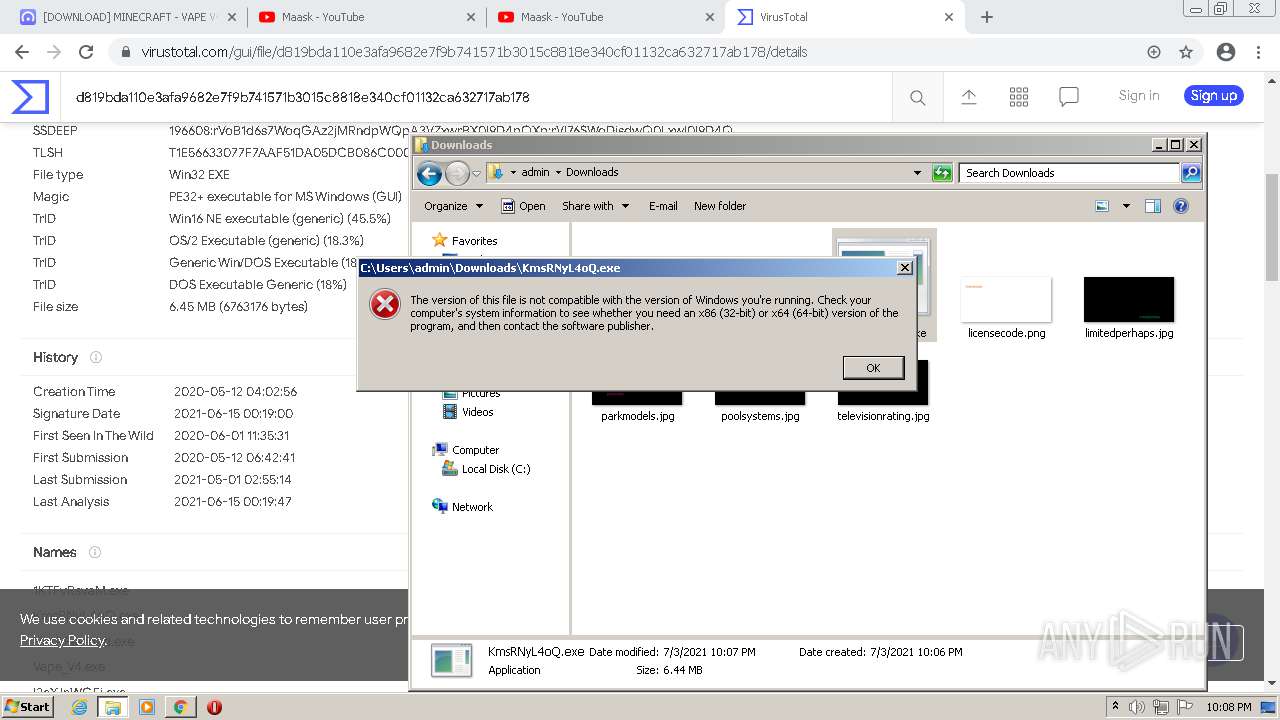This screenshot has height=720, width=1280.
Task: Select Computer in the navigation pane
Action: pos(474,450)
